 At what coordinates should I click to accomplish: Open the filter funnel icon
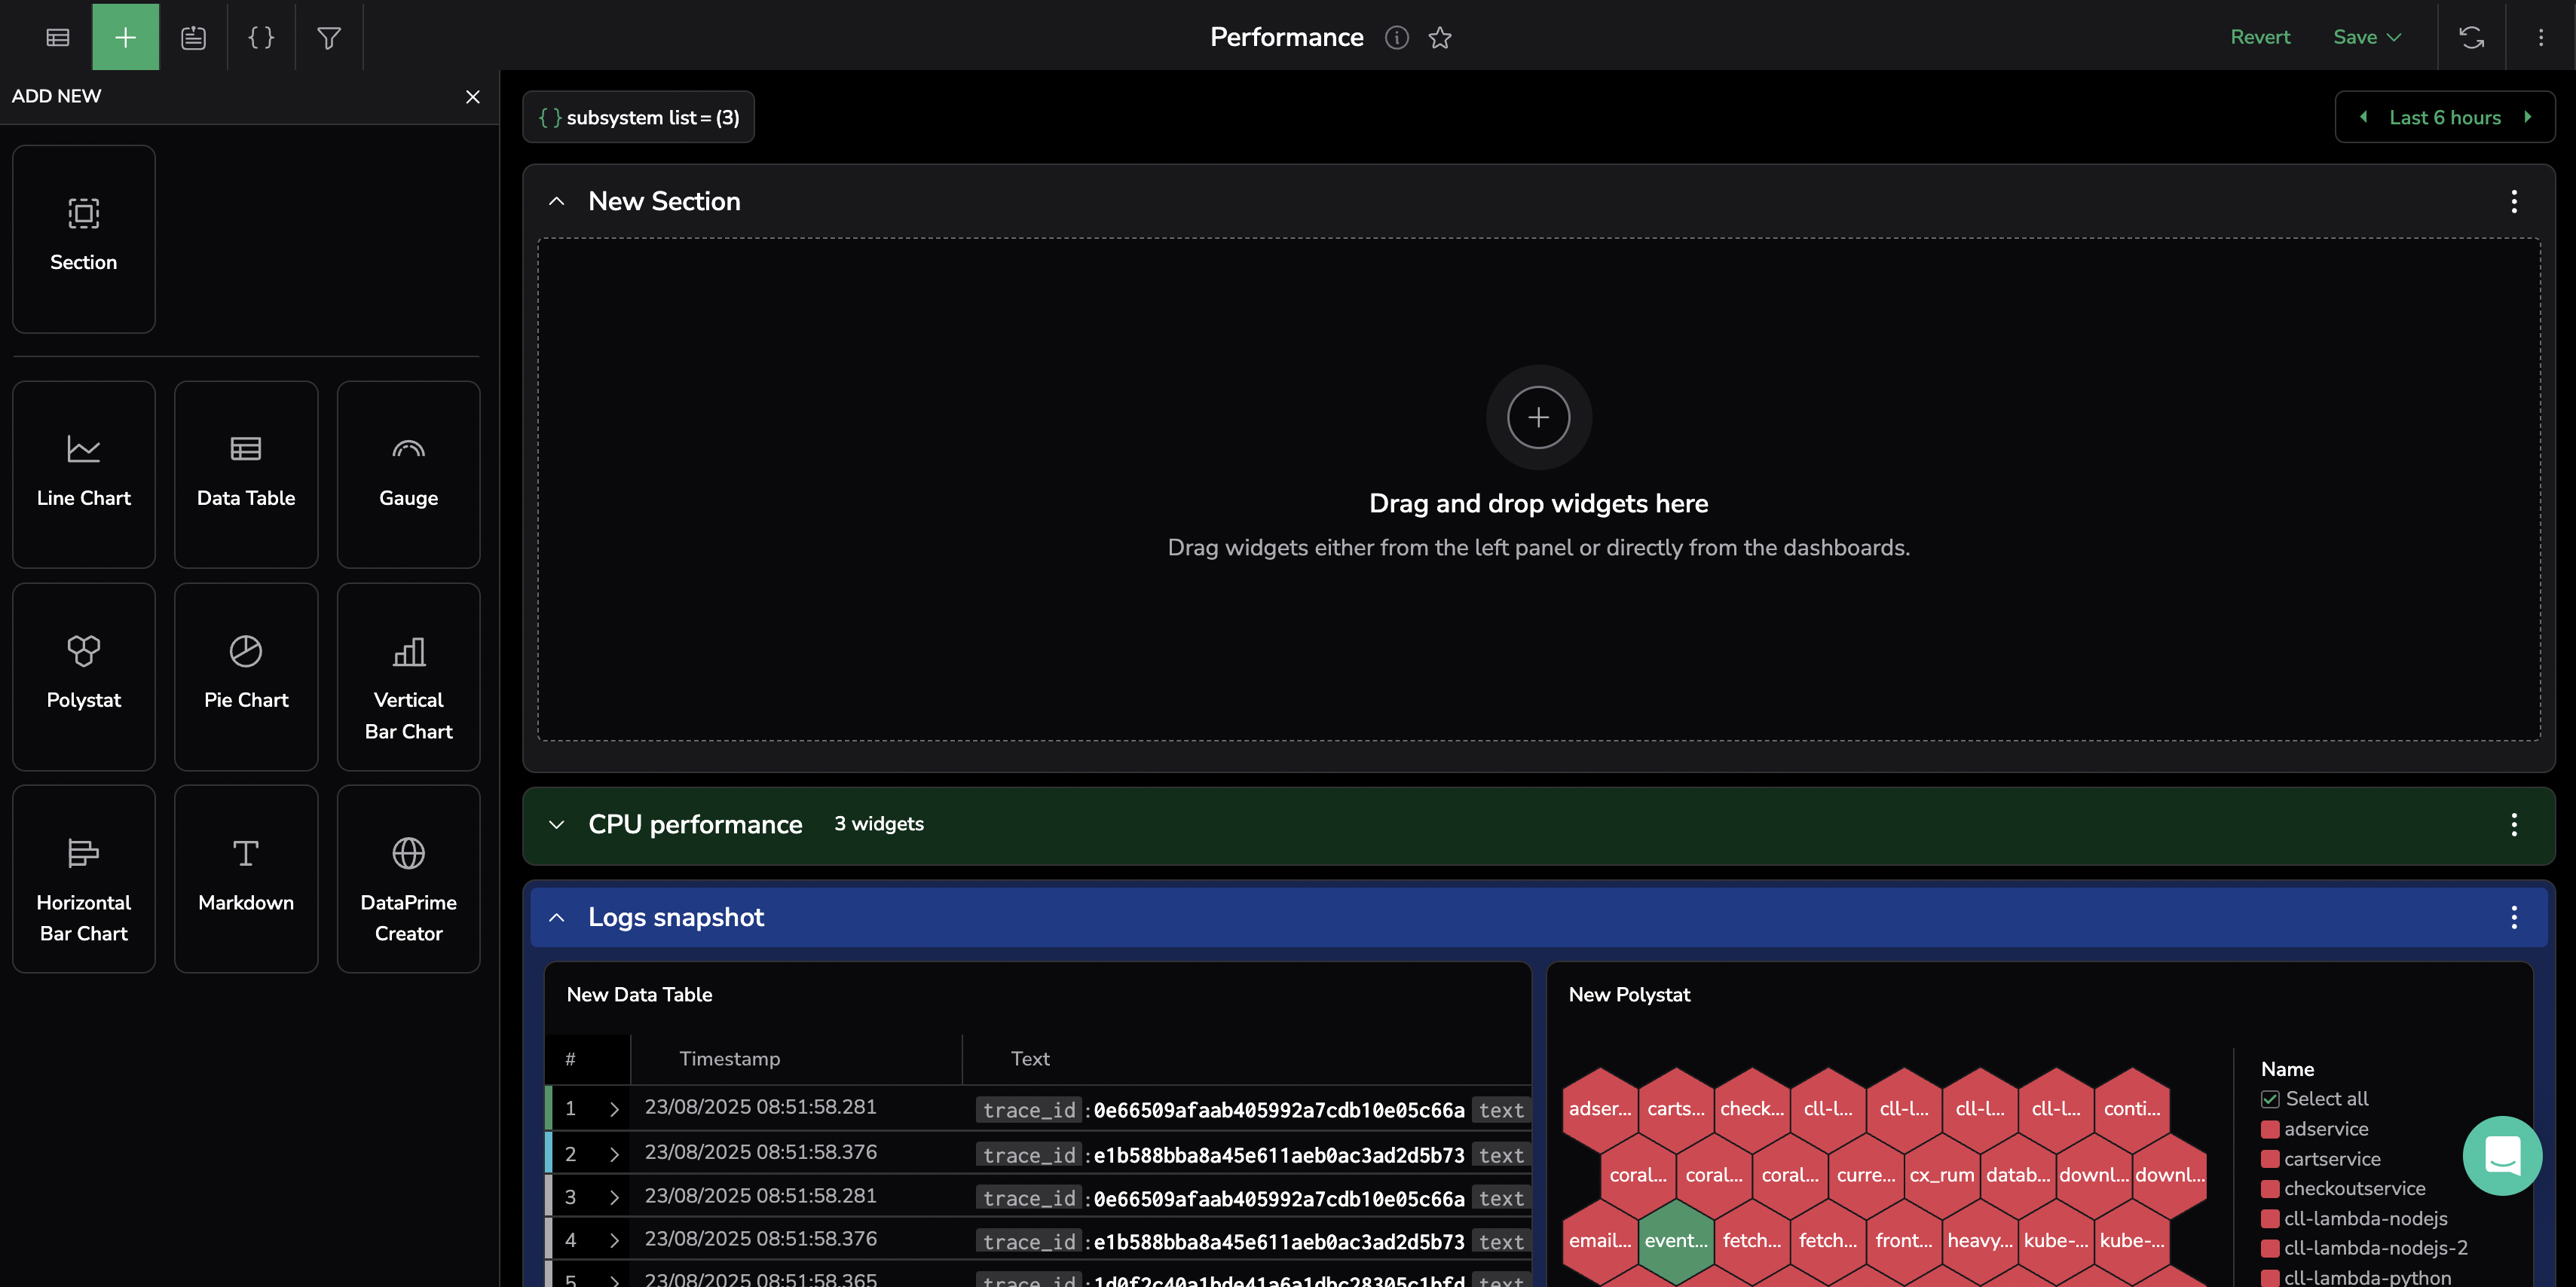click(329, 37)
